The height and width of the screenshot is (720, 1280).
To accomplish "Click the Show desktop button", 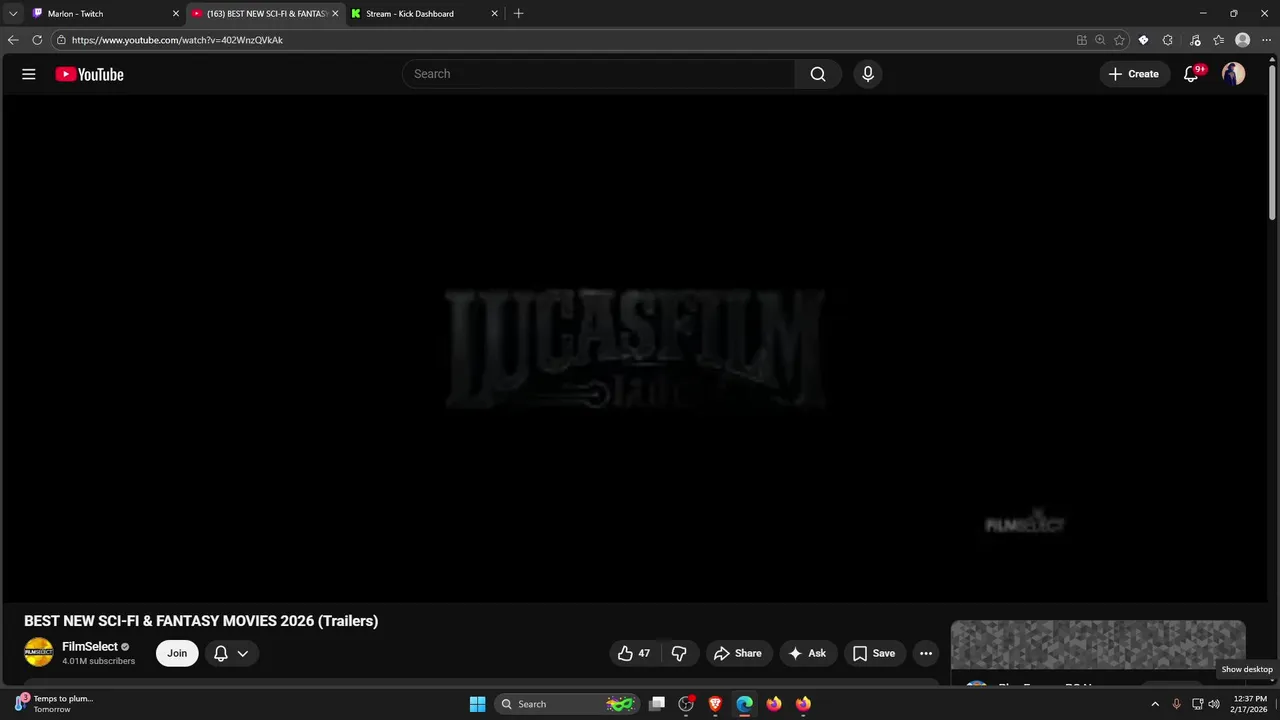I will (1277, 704).
